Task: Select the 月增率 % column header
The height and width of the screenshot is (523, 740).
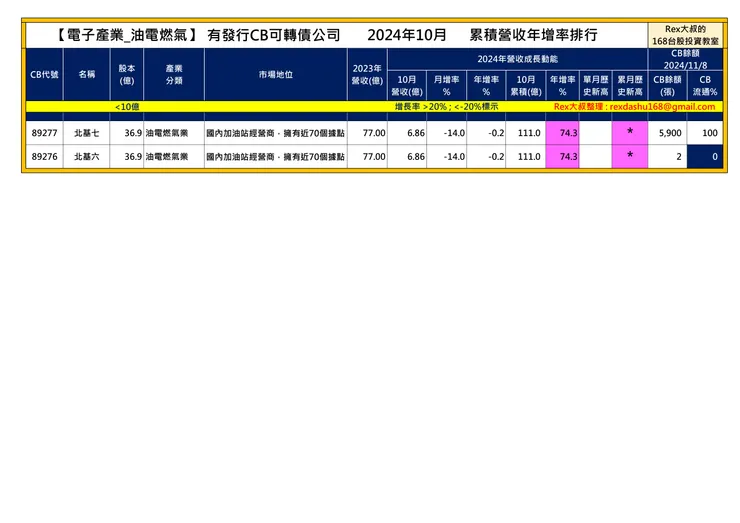Action: 446,86
